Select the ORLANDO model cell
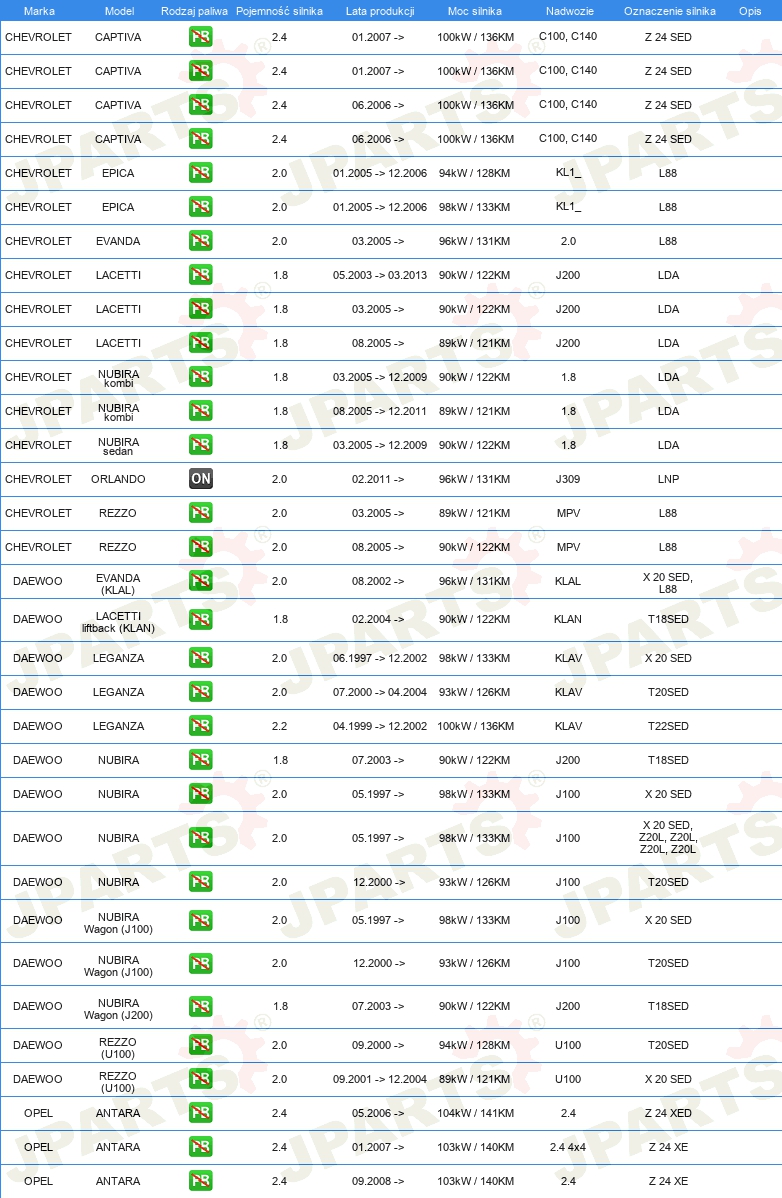Image resolution: width=782 pixels, height=1198 pixels. (118, 479)
